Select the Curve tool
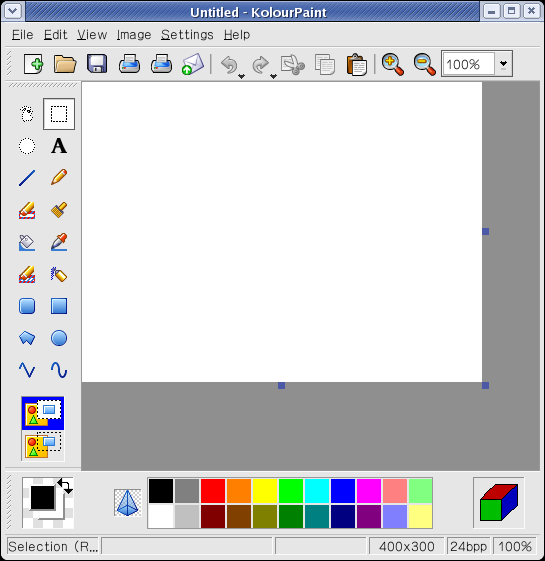Viewport: 545px width, 561px height. coord(59,370)
